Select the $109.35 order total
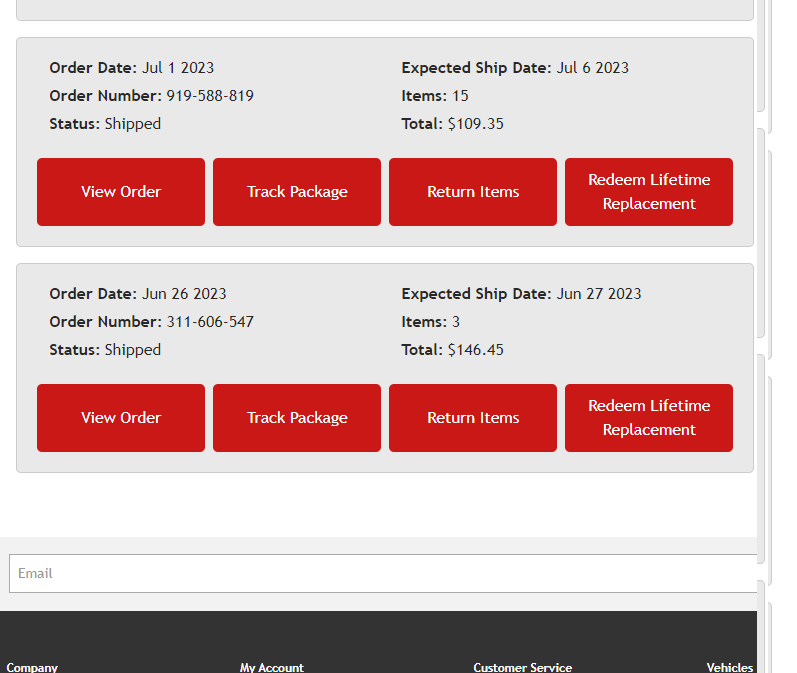 (475, 124)
